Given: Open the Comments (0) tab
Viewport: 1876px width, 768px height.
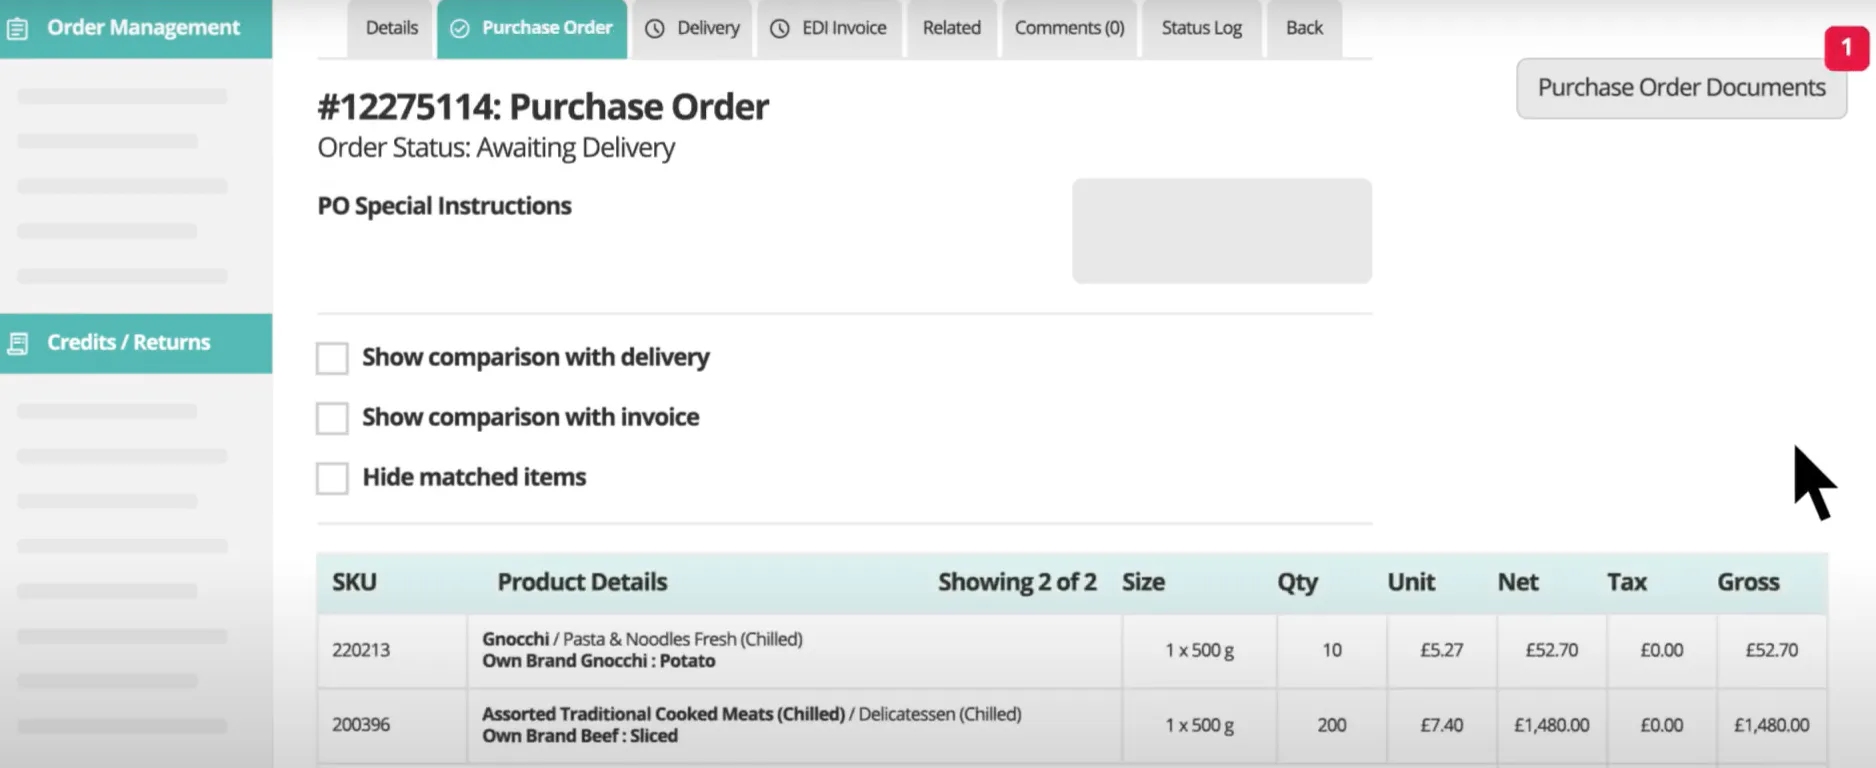Looking at the screenshot, I should [1069, 29].
